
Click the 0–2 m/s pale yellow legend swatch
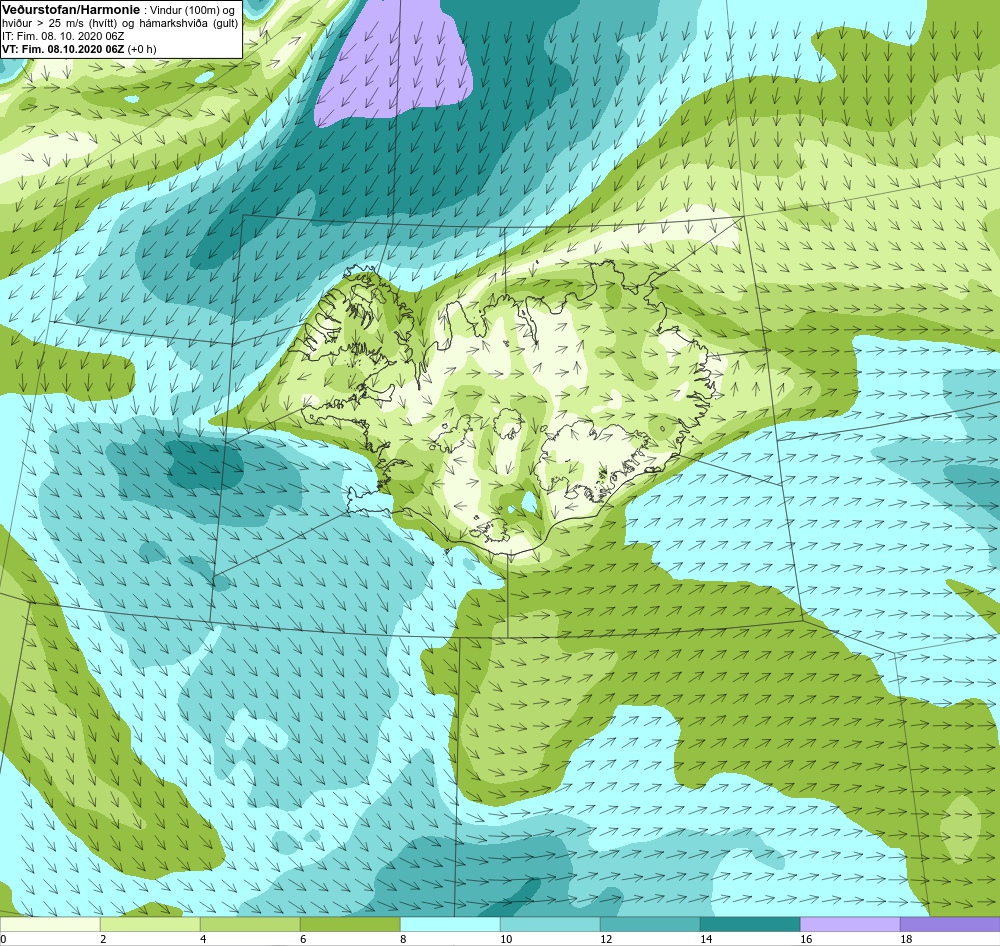50,924
